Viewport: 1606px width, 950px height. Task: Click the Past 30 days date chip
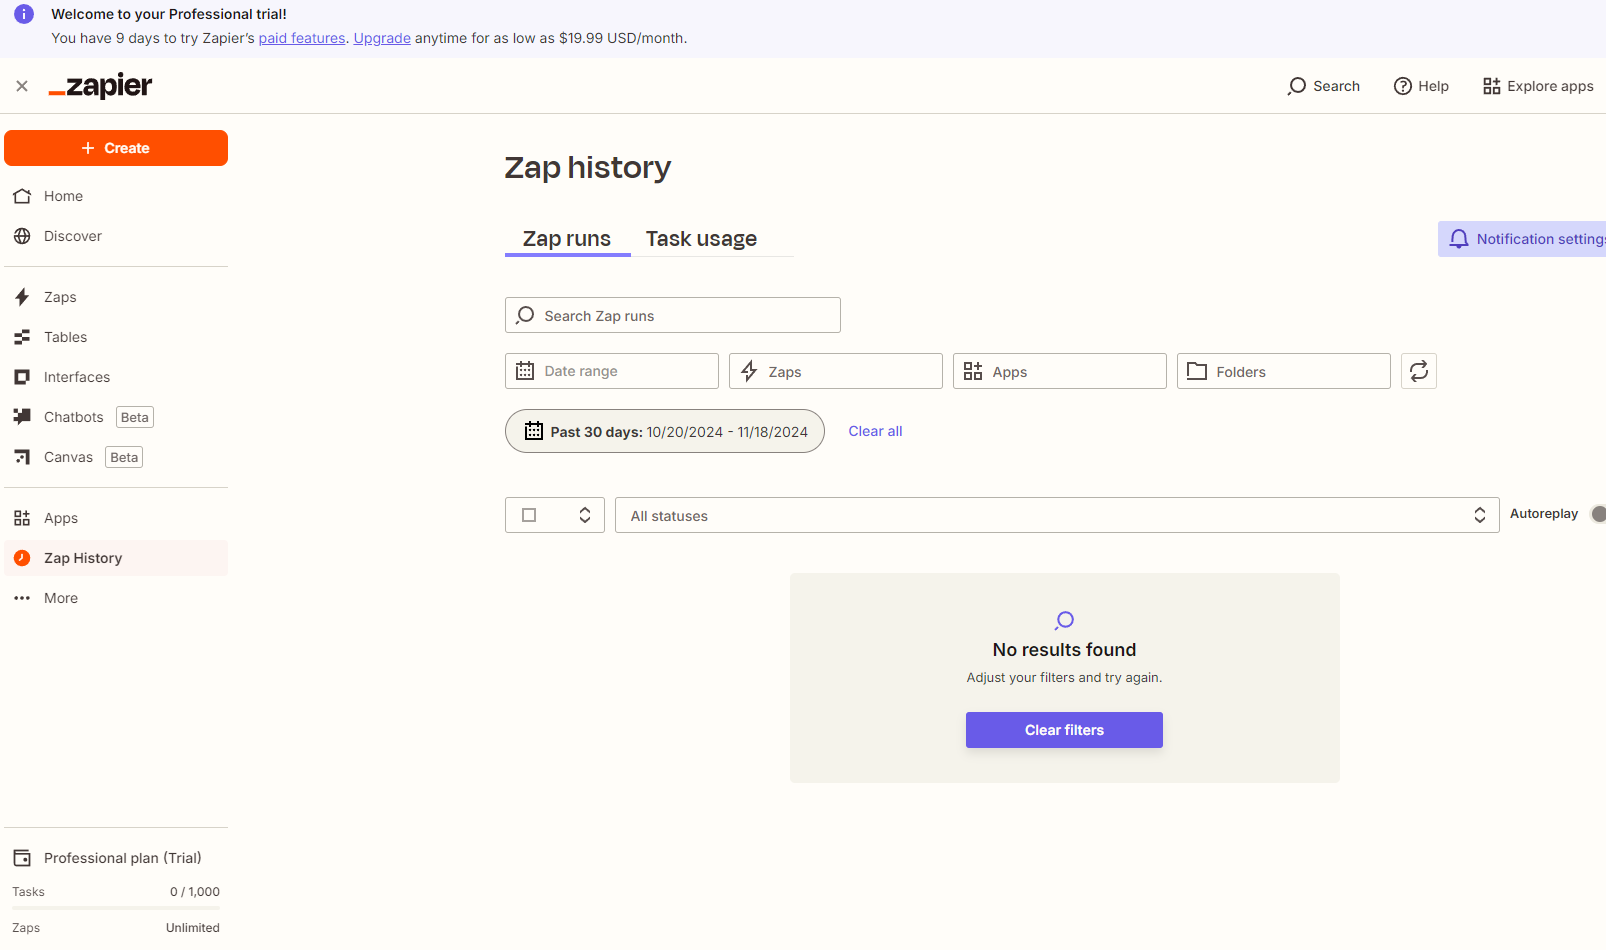pyautogui.click(x=665, y=431)
